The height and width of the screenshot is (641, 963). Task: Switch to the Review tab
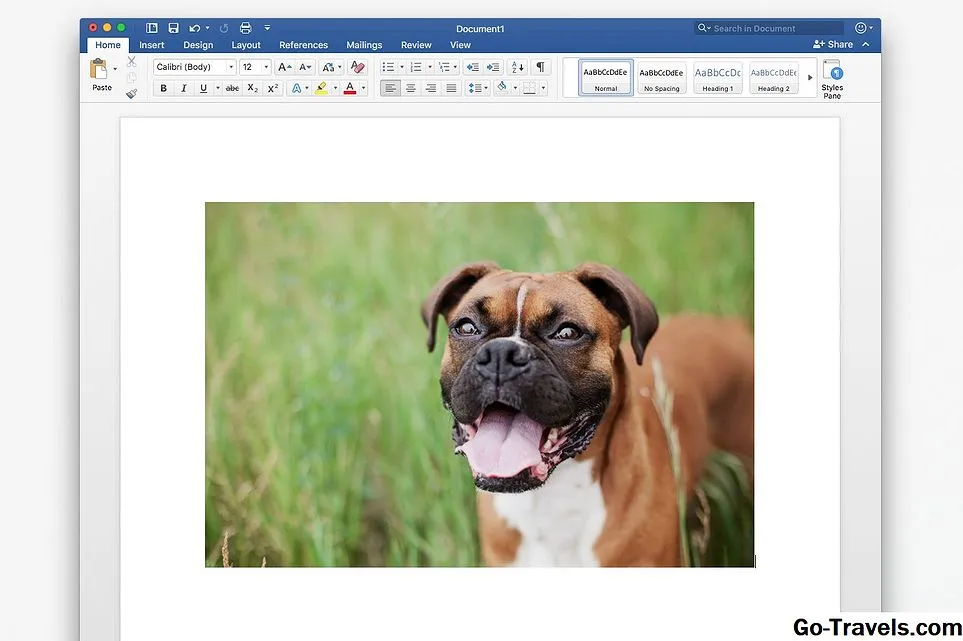pos(416,45)
